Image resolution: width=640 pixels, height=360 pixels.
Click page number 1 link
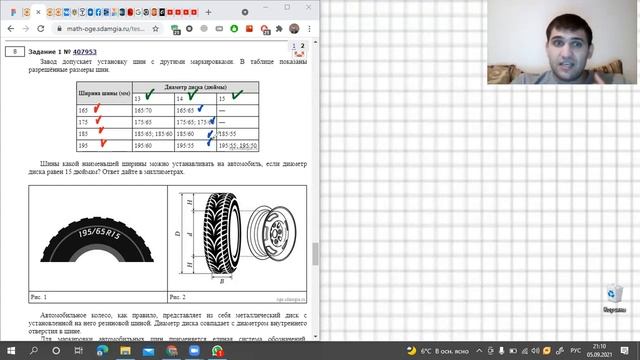[293, 46]
